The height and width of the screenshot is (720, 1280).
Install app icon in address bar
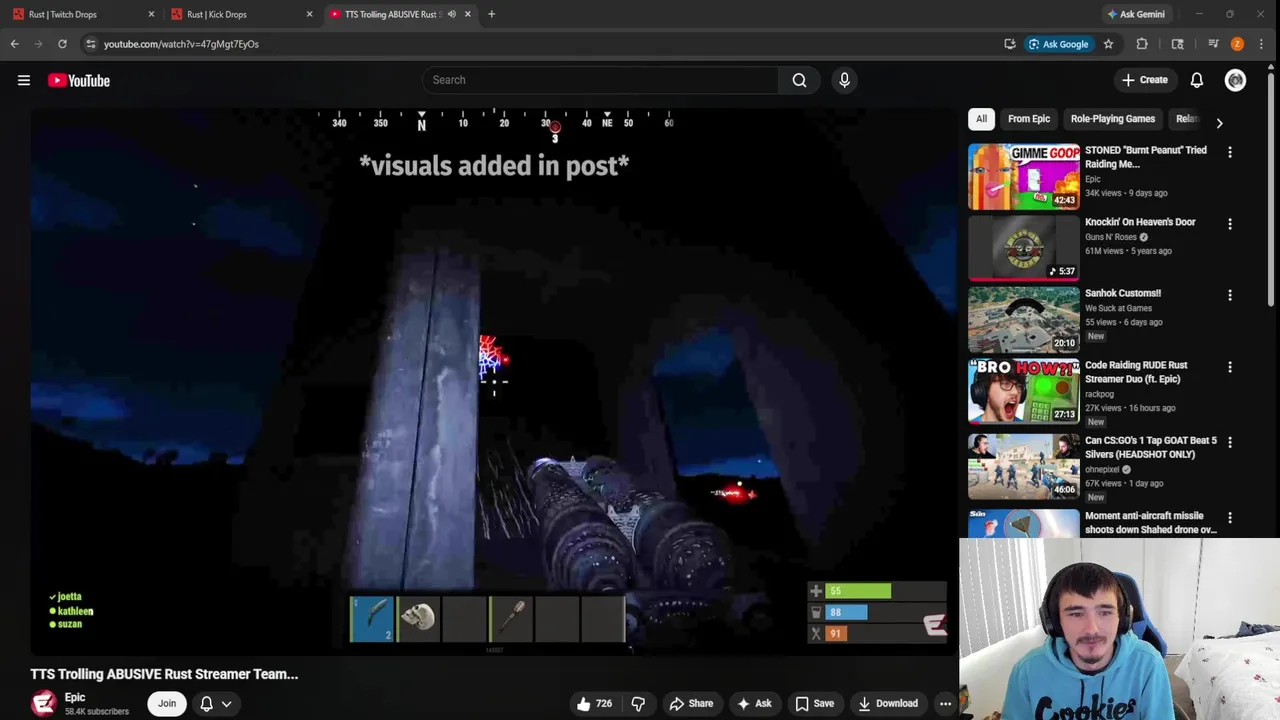point(1010,44)
